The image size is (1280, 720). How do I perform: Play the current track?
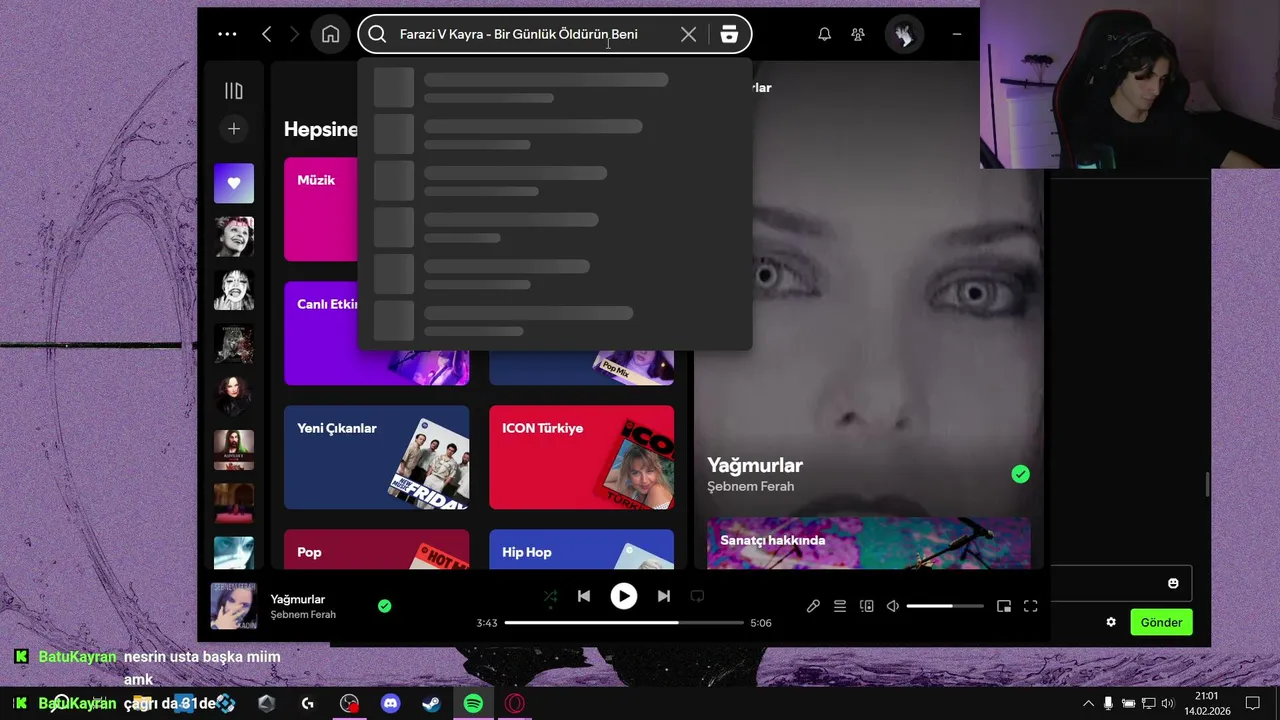click(624, 596)
